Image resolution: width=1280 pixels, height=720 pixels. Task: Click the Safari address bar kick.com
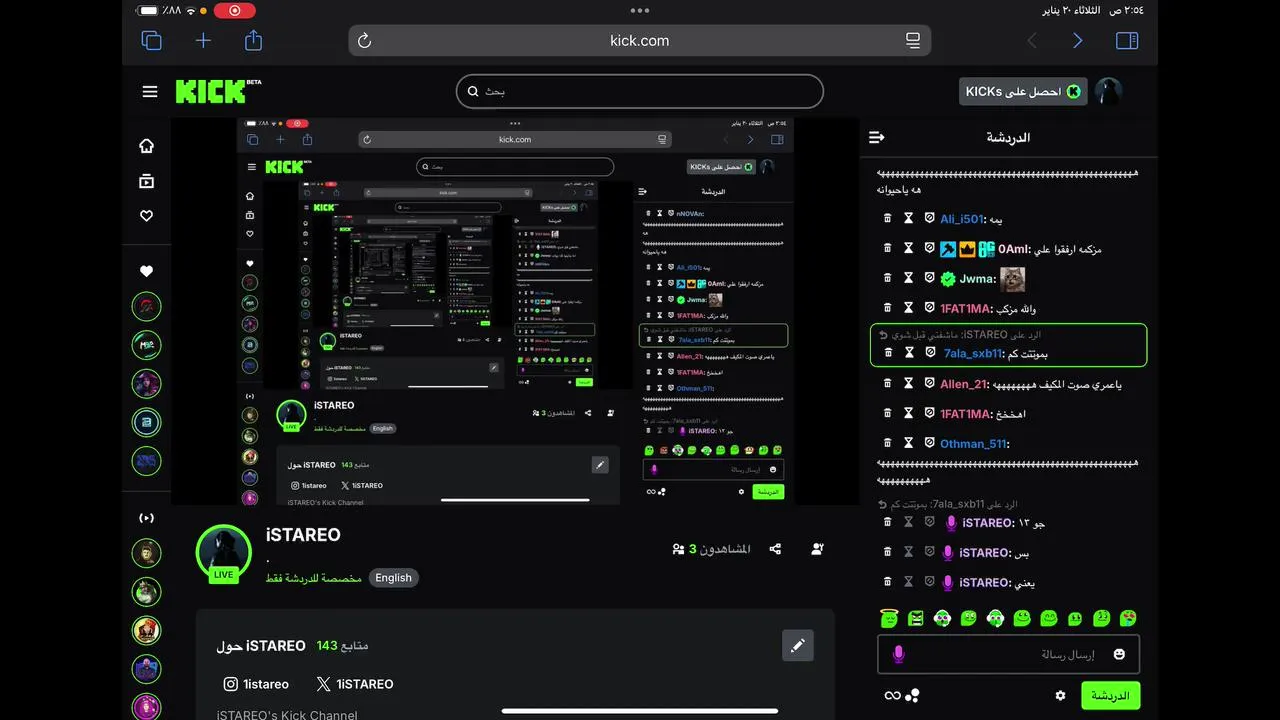[640, 40]
